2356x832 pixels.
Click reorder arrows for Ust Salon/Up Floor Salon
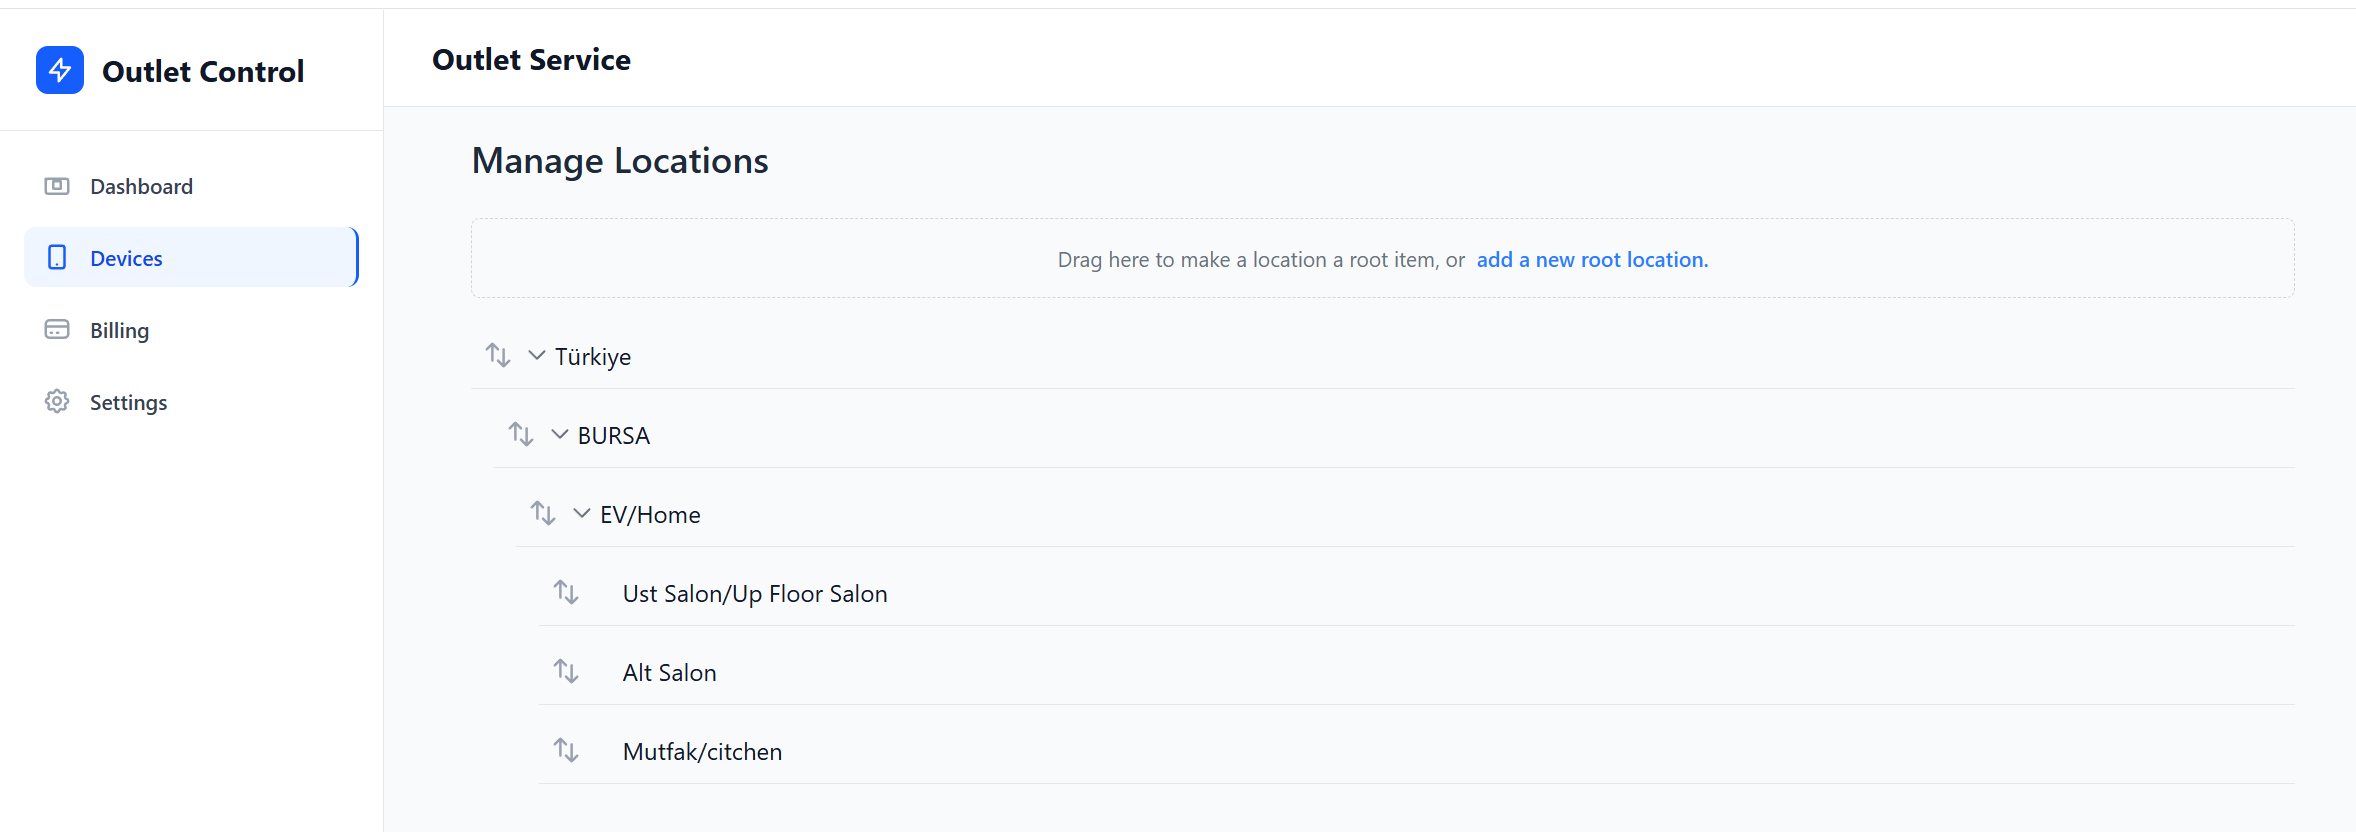[x=566, y=592]
